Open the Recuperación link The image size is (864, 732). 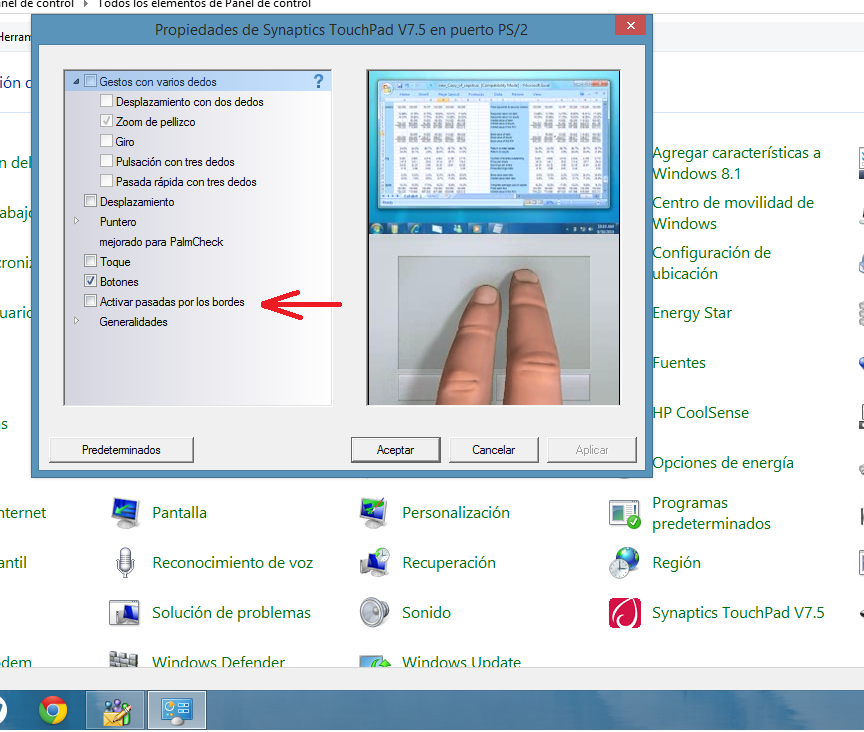(449, 563)
